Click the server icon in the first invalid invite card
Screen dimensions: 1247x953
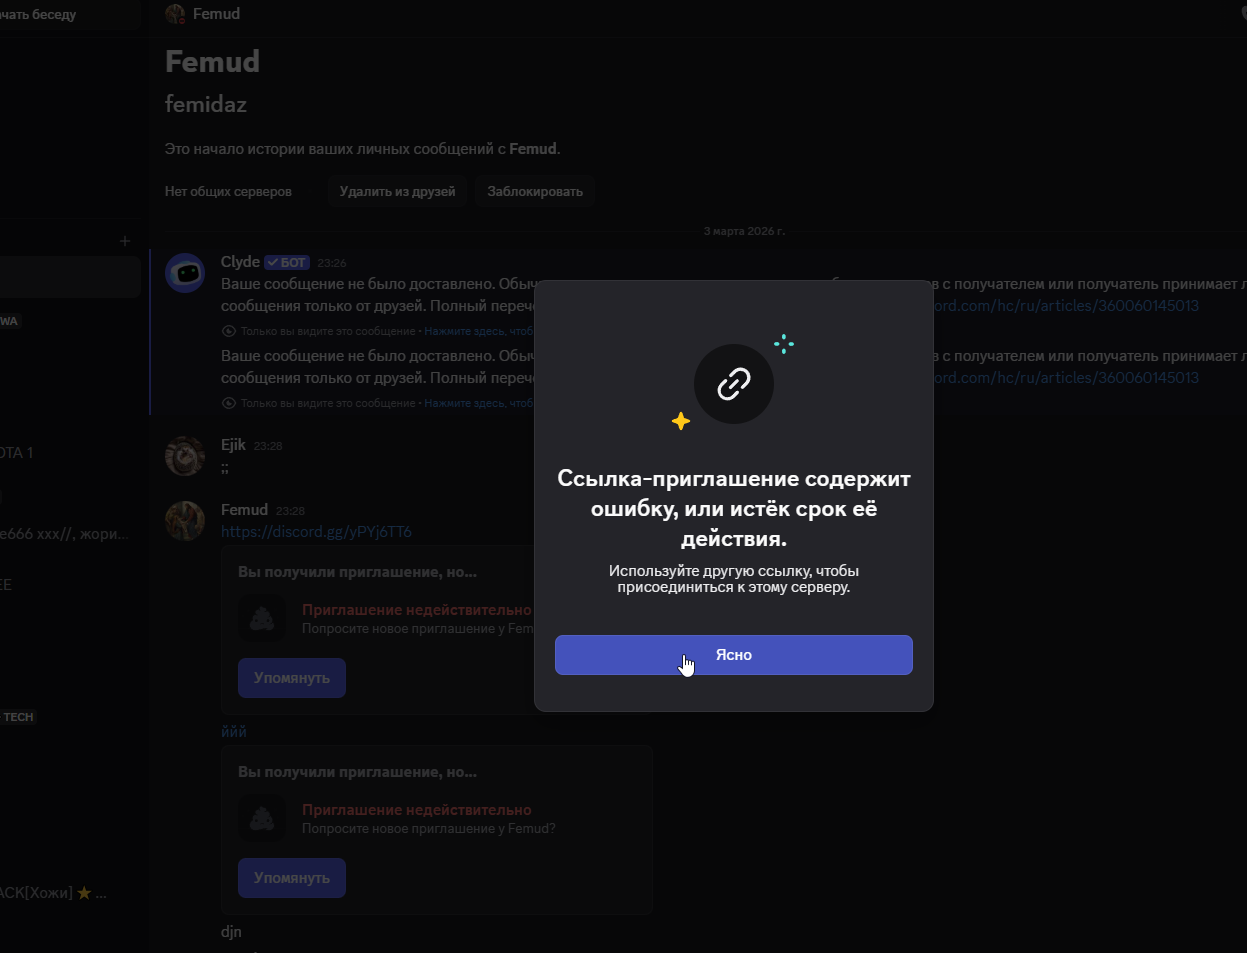[262, 620]
